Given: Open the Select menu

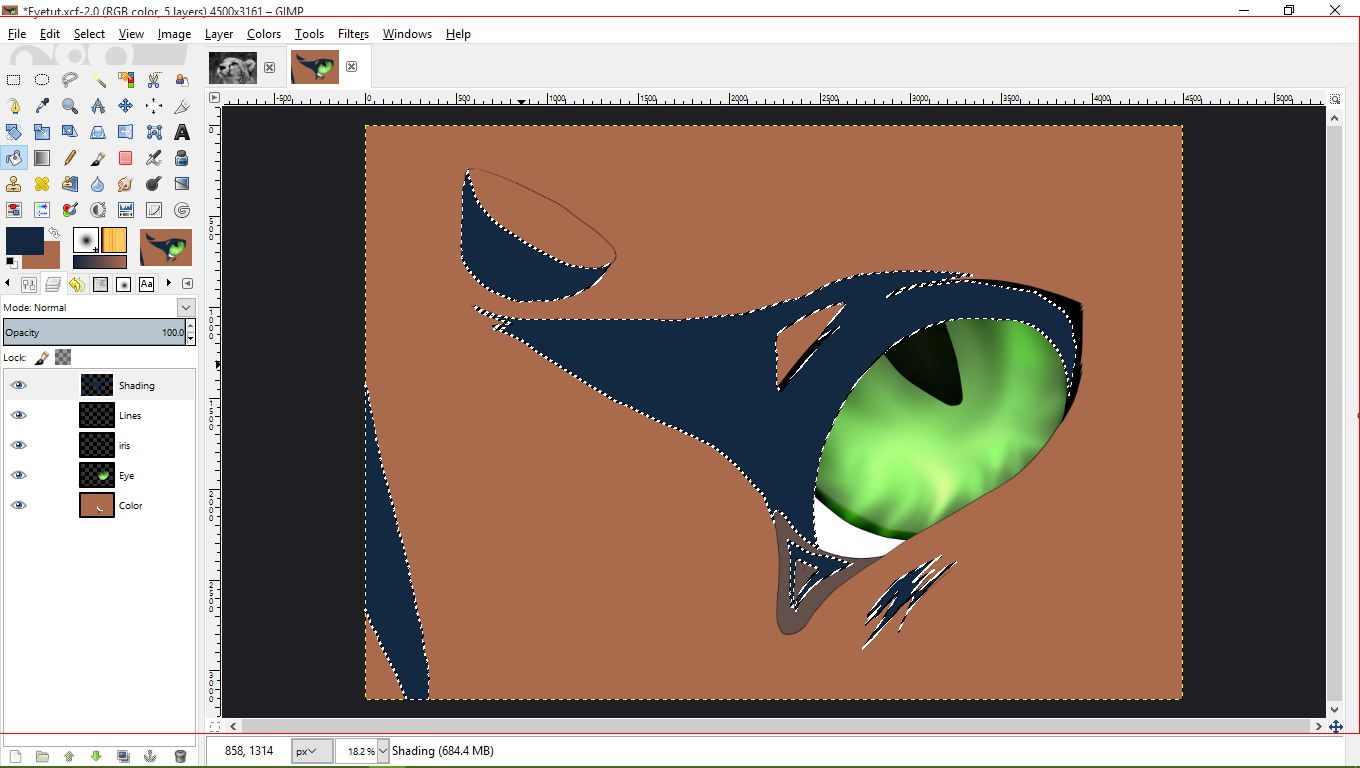Looking at the screenshot, I should coord(89,34).
